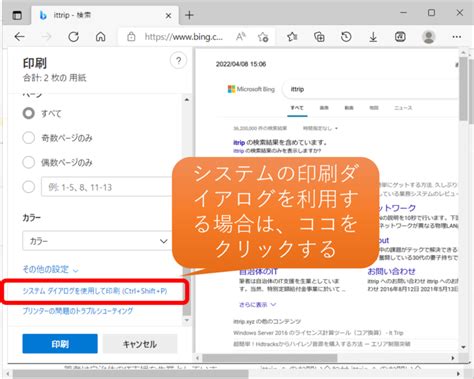Open browsing History icon
This screenshot has height=379, width=474.
pos(346,37)
